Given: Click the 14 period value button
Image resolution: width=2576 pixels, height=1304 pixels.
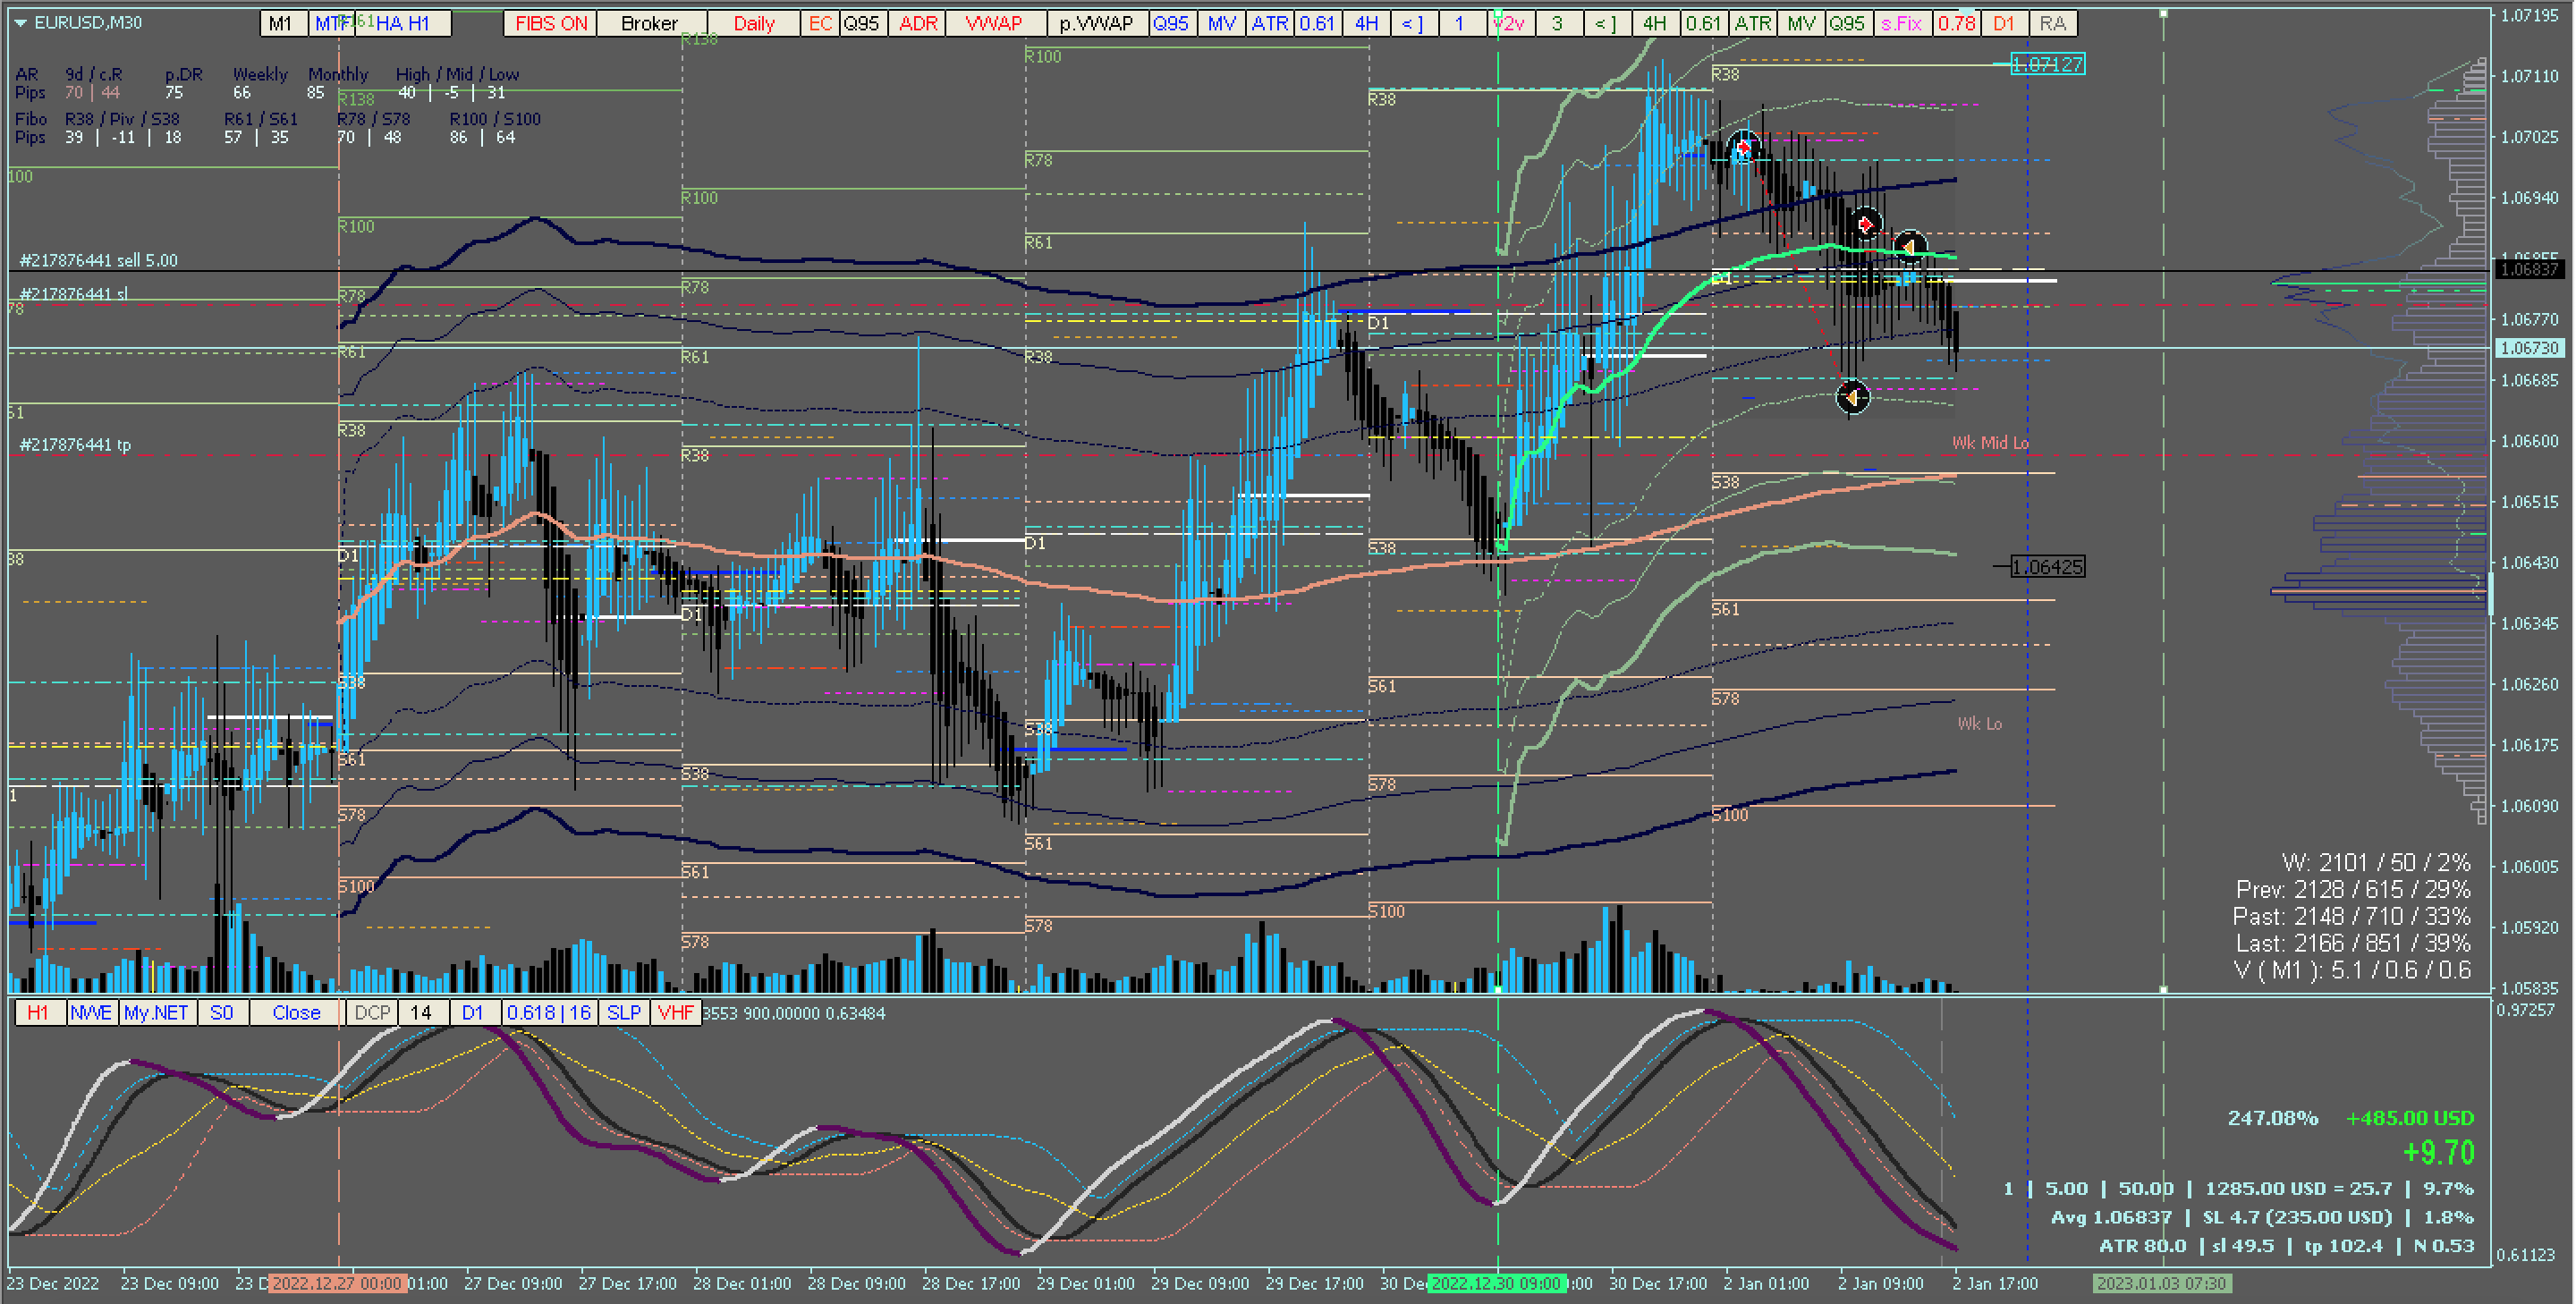Looking at the screenshot, I should [421, 1012].
